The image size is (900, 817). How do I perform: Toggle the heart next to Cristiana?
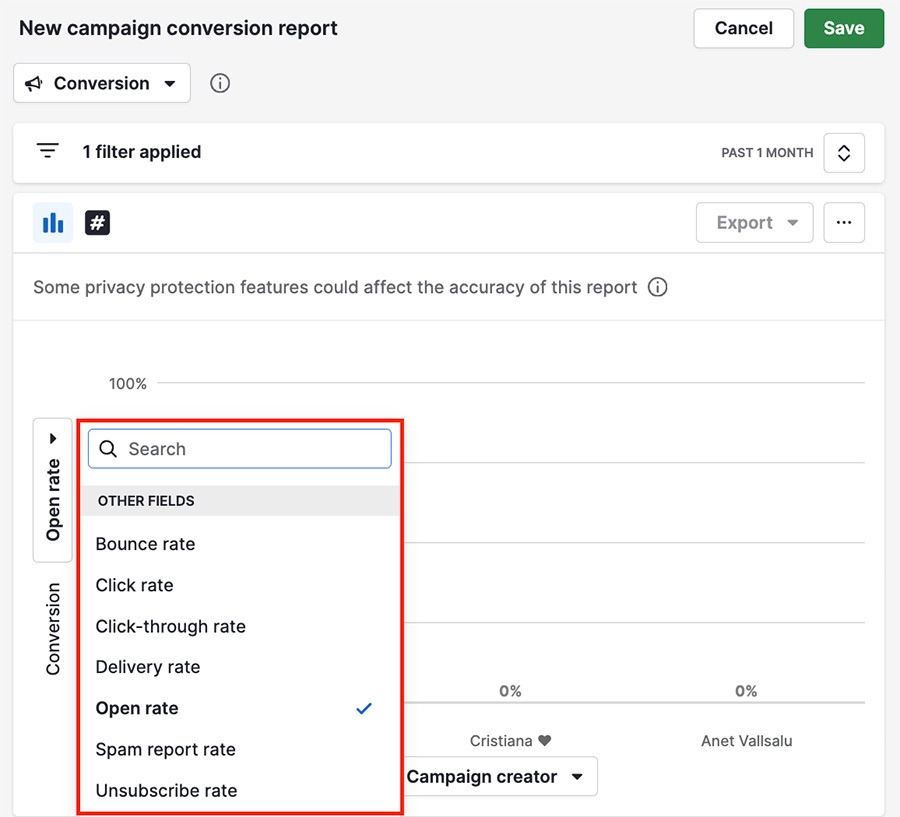[x=545, y=741]
